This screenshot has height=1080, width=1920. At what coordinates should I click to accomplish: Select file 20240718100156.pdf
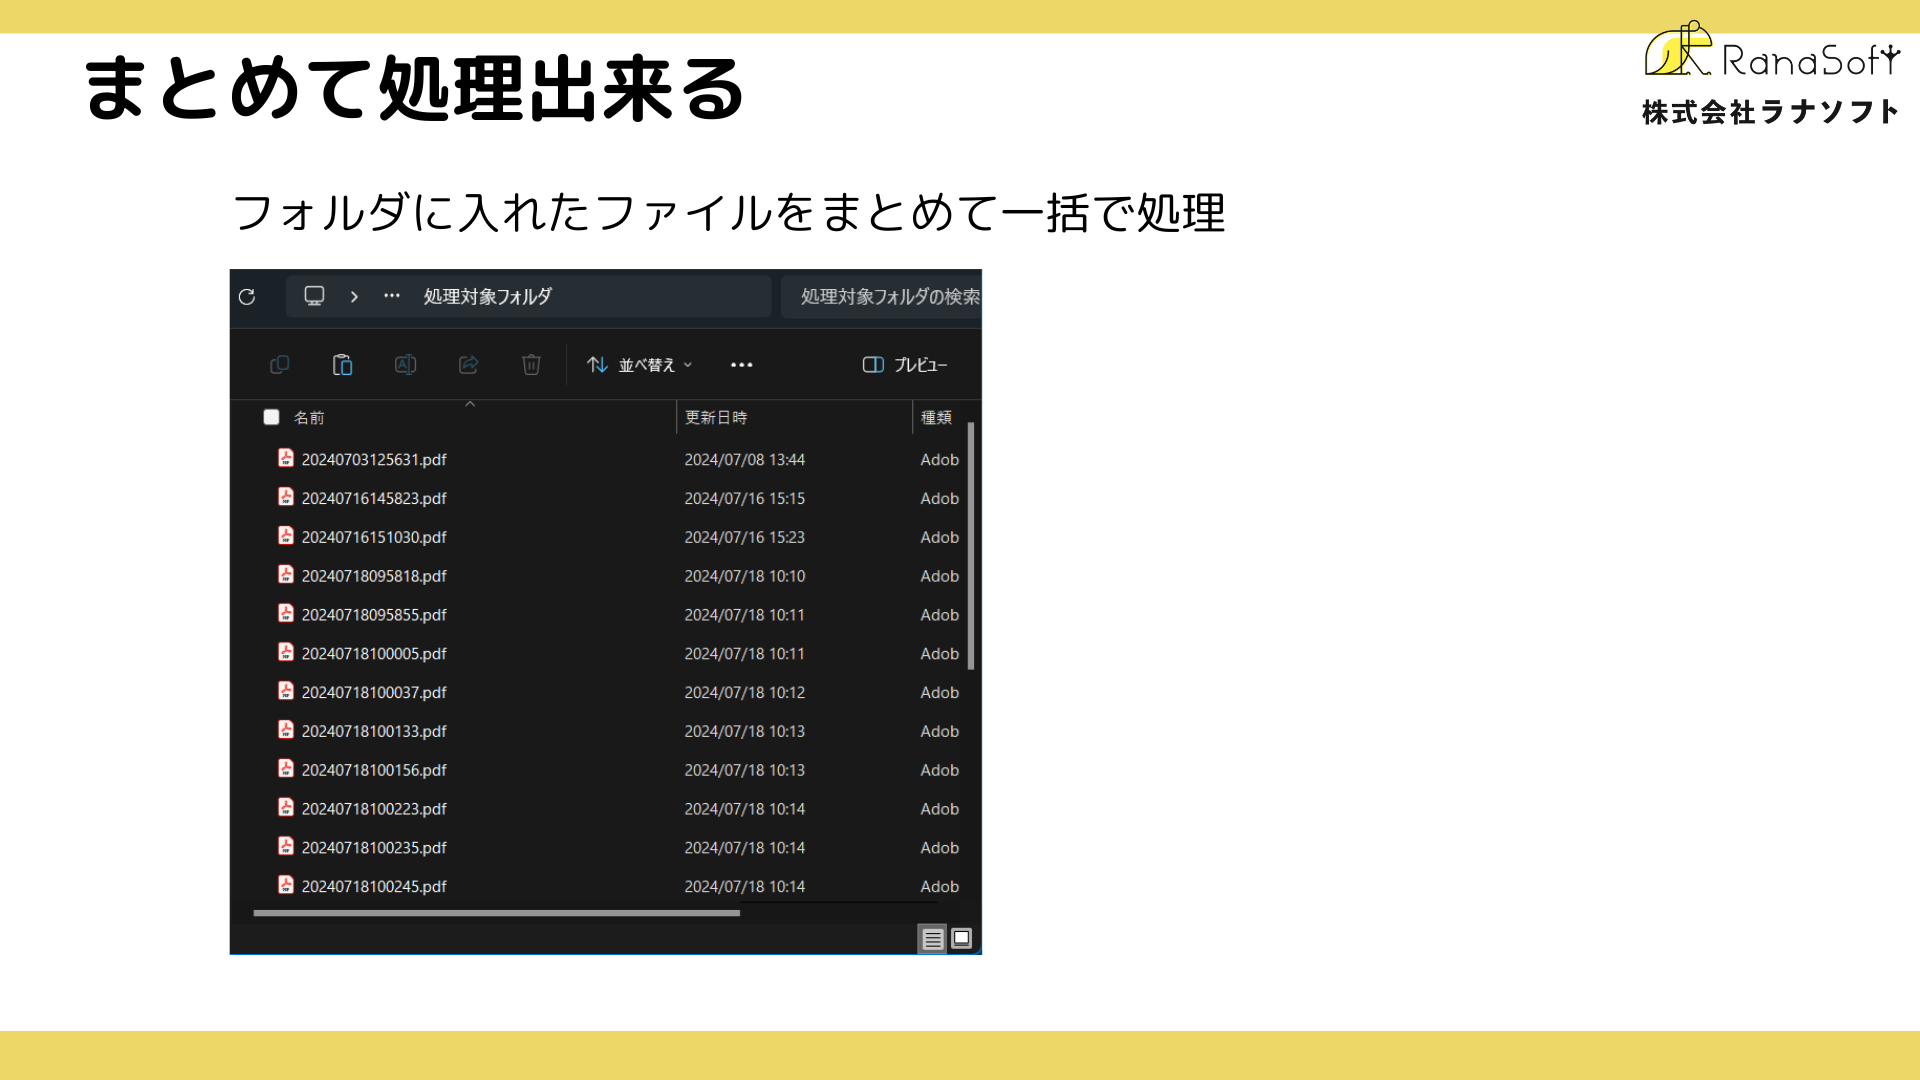[374, 771]
